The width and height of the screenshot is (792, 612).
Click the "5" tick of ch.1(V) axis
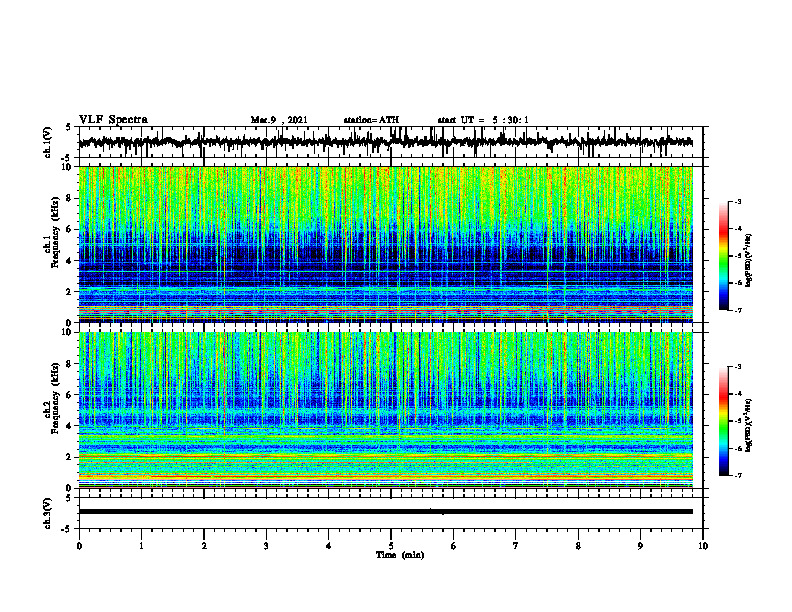pyautogui.click(x=69, y=127)
